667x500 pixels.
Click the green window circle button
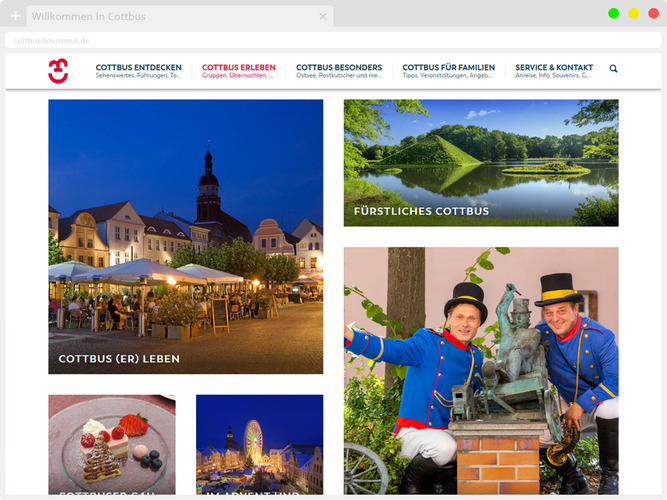[613, 13]
